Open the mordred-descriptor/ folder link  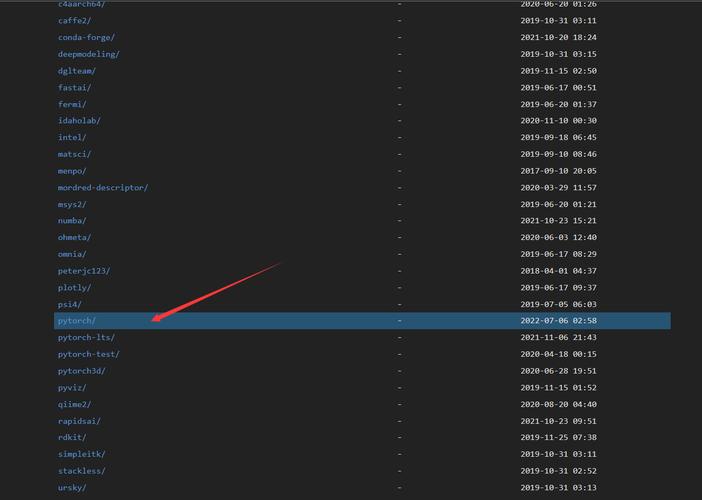(103, 188)
